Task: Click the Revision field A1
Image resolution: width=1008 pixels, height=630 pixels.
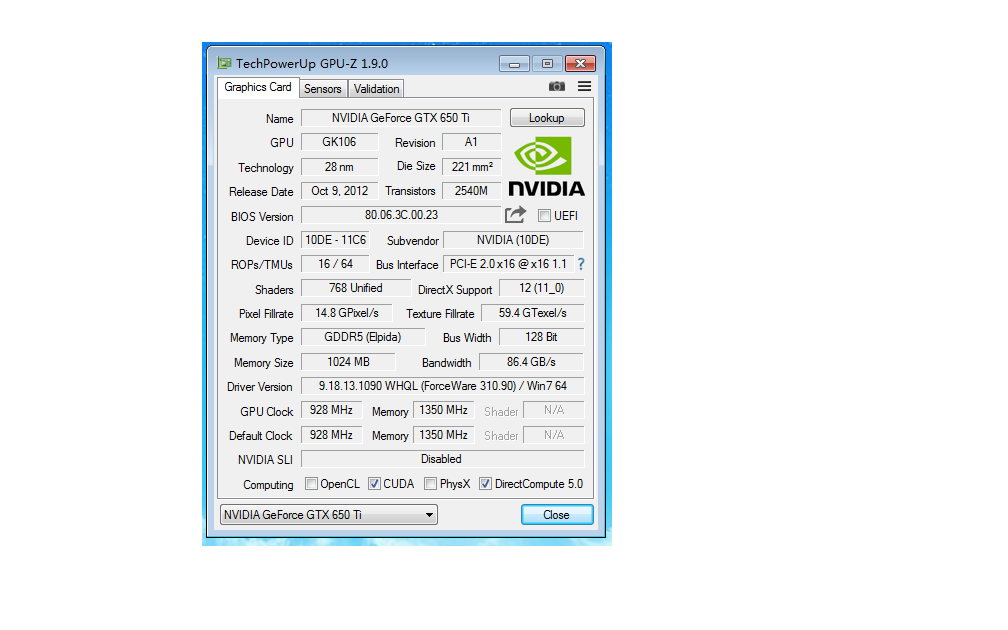Action: pyautogui.click(x=471, y=142)
